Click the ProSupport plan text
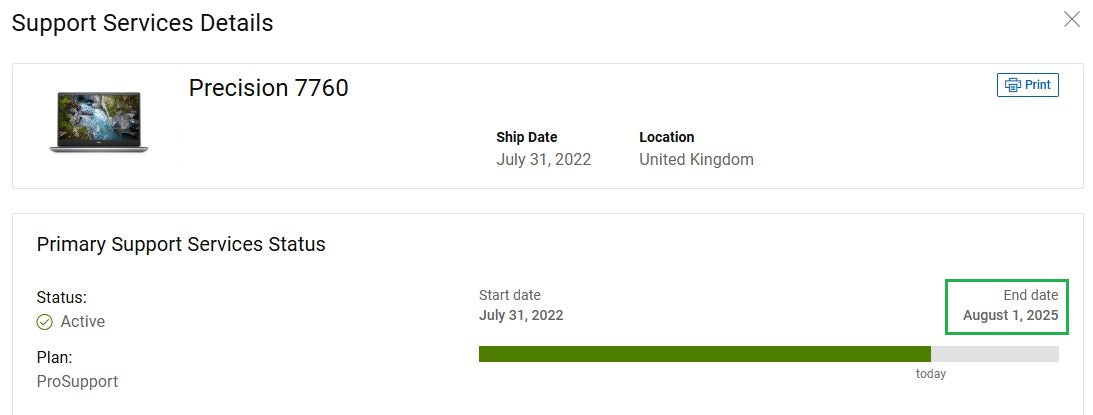 77,382
